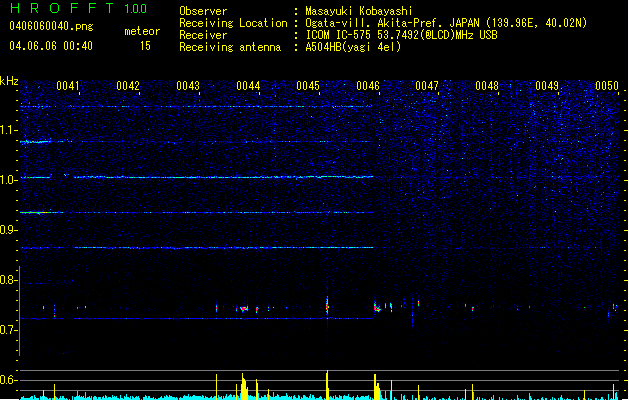Click the 0.8 kHz axis label

[x=8, y=280]
